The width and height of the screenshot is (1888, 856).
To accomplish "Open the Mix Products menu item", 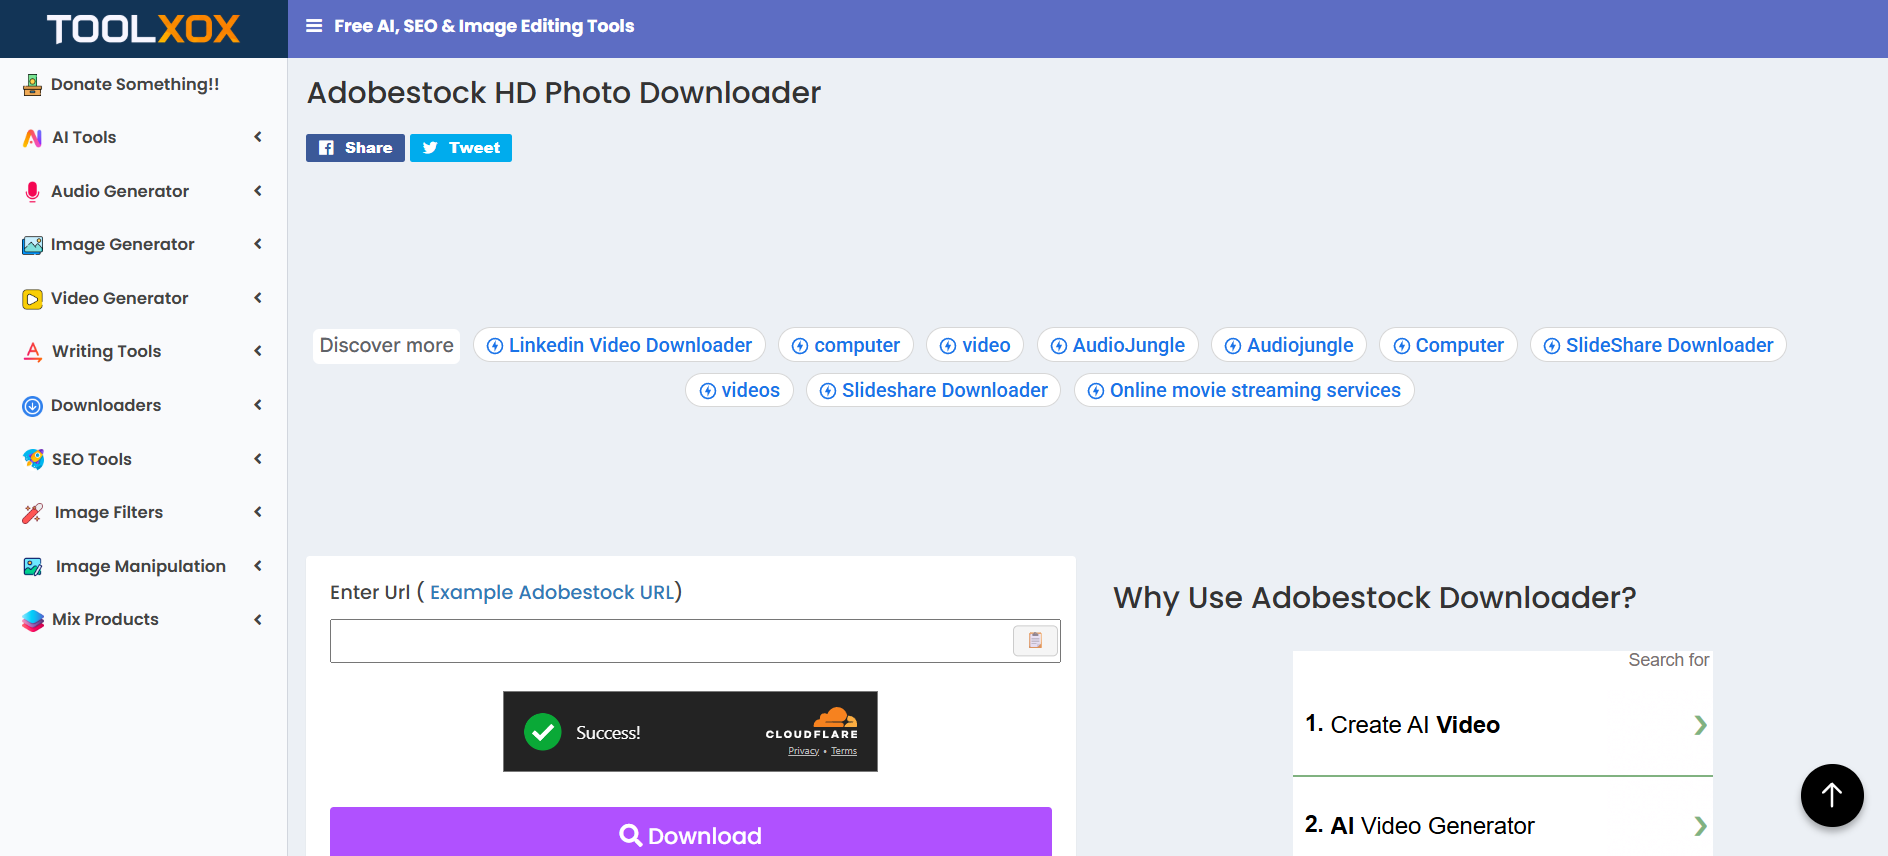I will point(105,620).
